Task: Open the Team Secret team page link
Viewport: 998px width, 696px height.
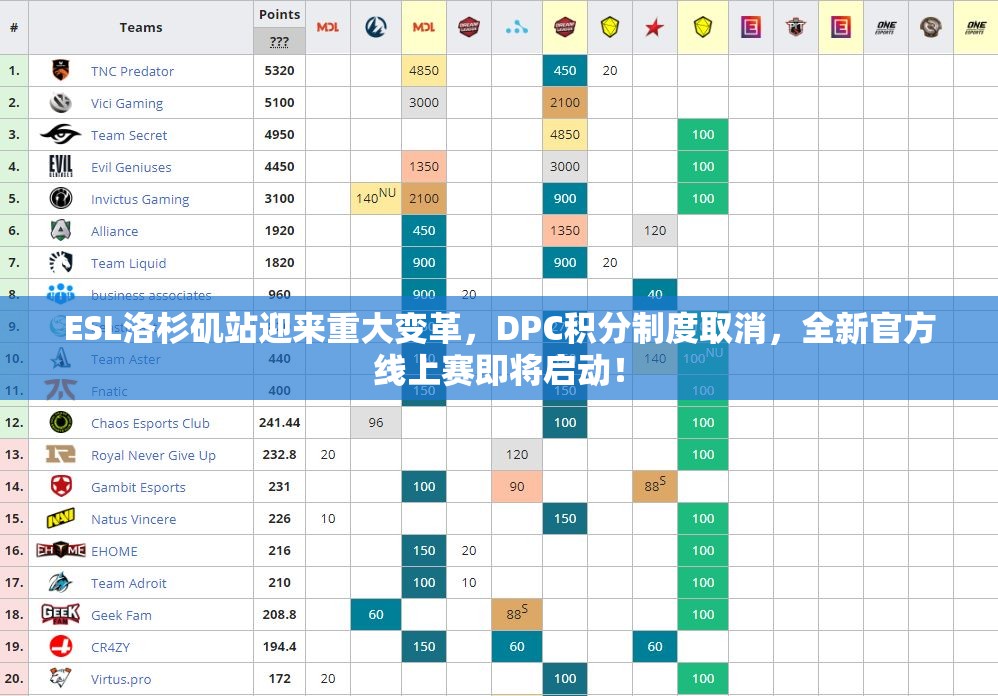Action: (130, 134)
